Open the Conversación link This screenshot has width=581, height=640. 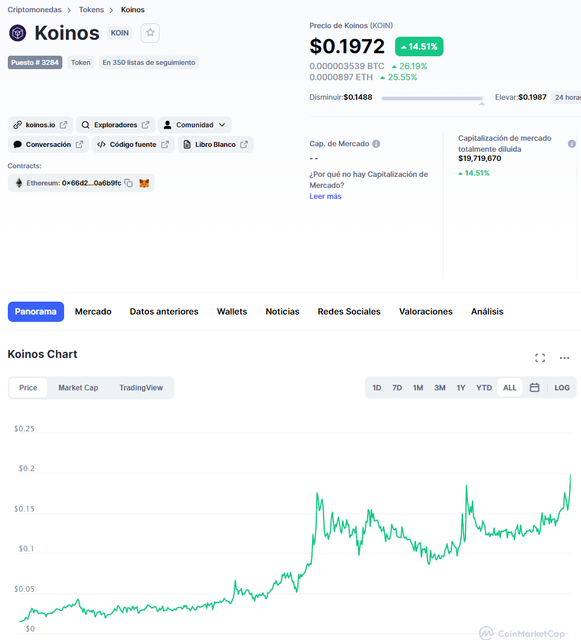(x=48, y=144)
